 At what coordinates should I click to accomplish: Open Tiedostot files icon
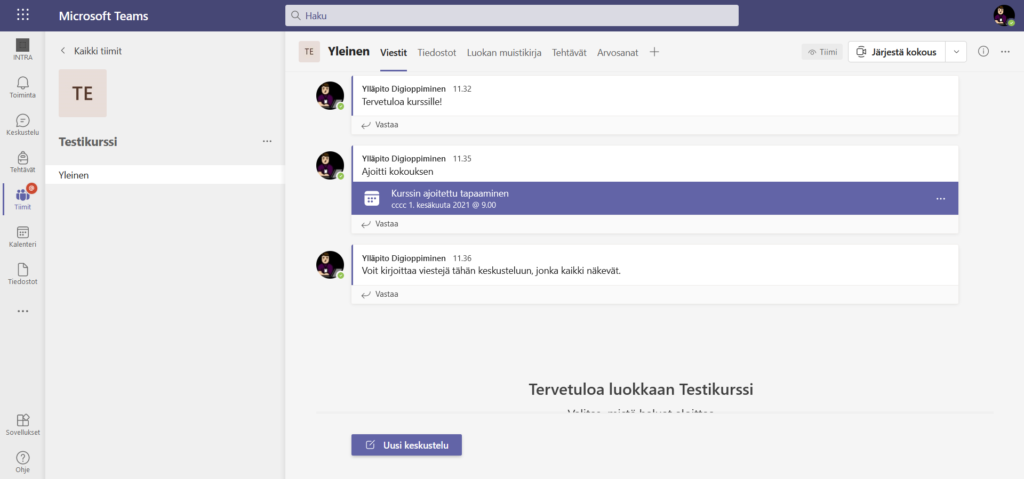(23, 274)
